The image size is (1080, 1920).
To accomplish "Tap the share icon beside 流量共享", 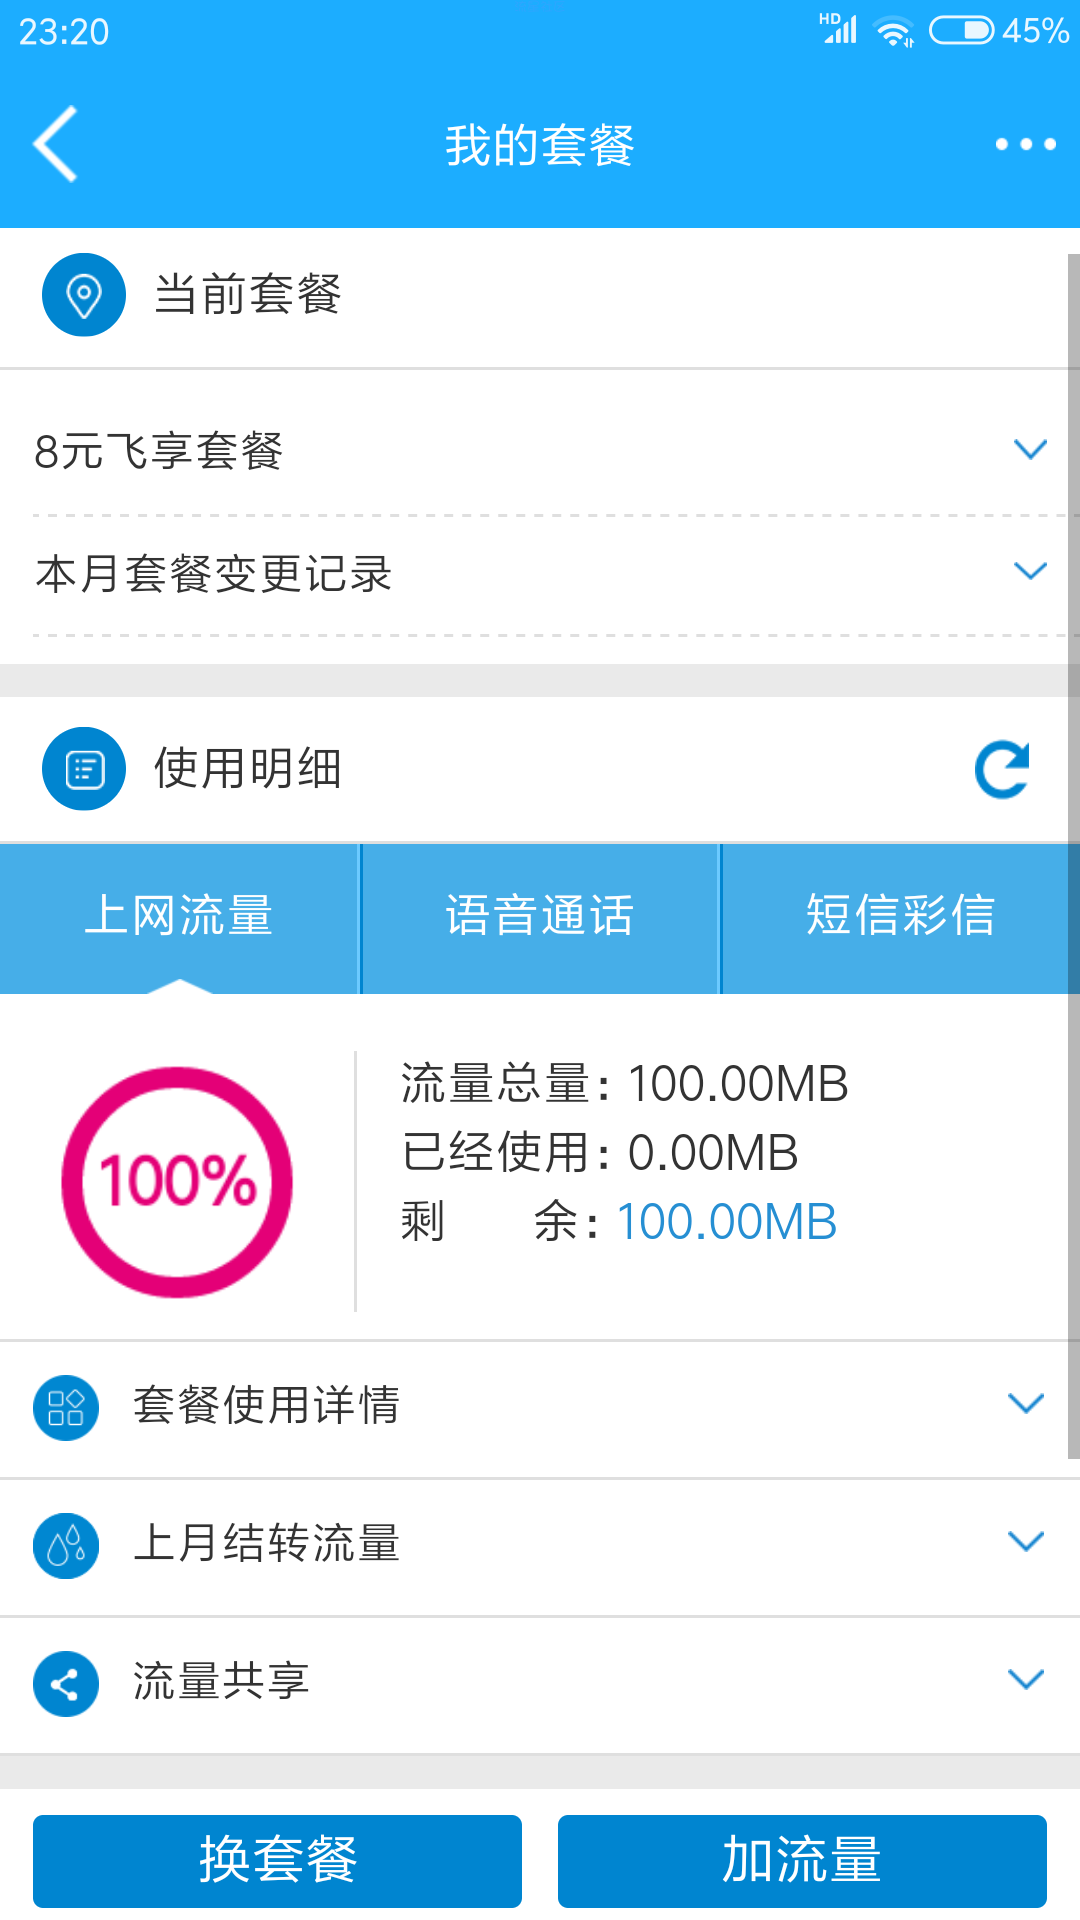I will 66,1684.
